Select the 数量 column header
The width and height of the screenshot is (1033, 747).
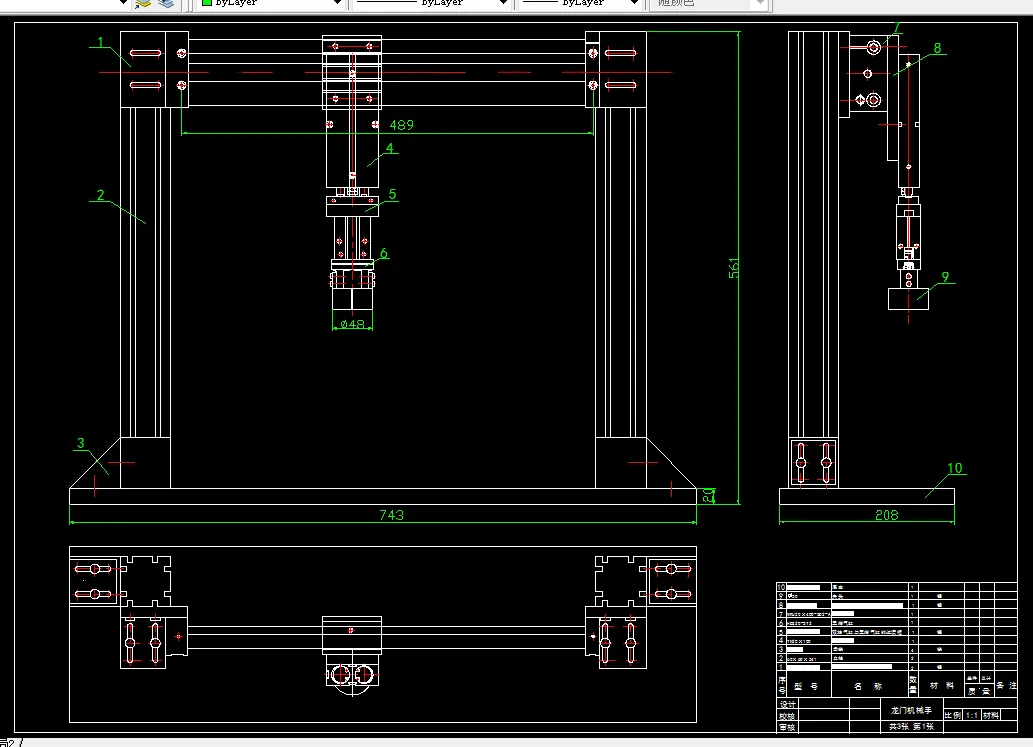point(913,684)
